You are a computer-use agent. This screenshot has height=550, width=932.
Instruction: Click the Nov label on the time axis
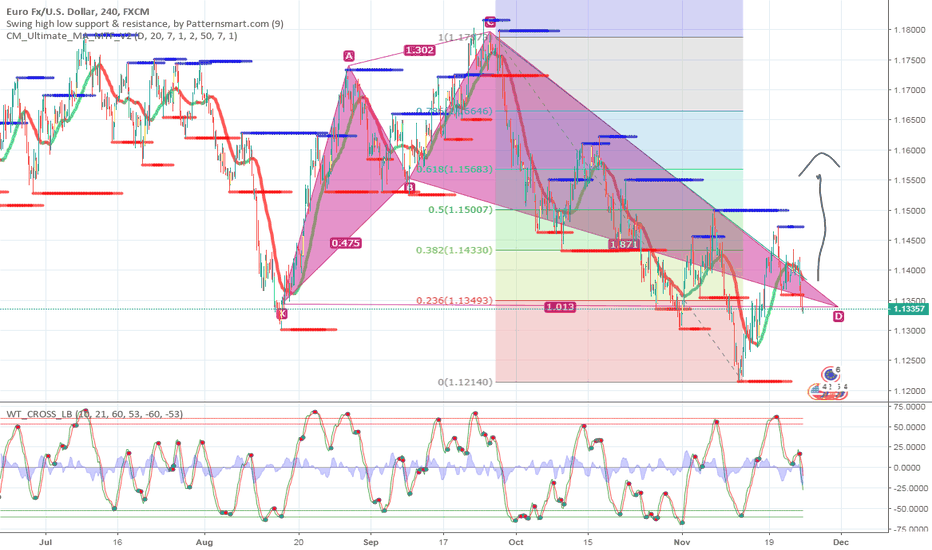tap(682, 542)
